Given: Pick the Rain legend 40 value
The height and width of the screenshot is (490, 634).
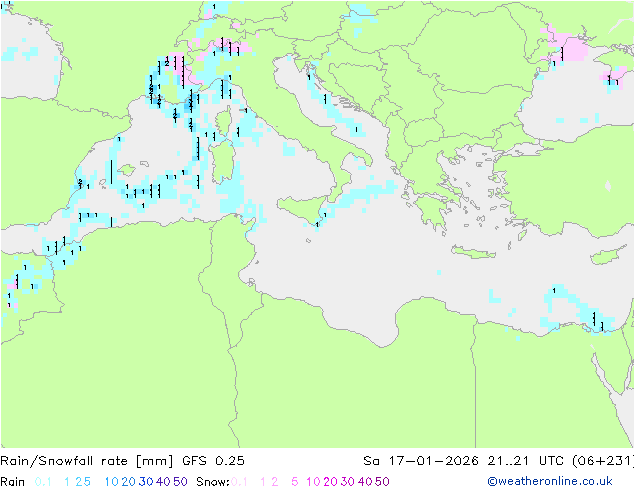Looking at the screenshot, I should coord(163,482).
